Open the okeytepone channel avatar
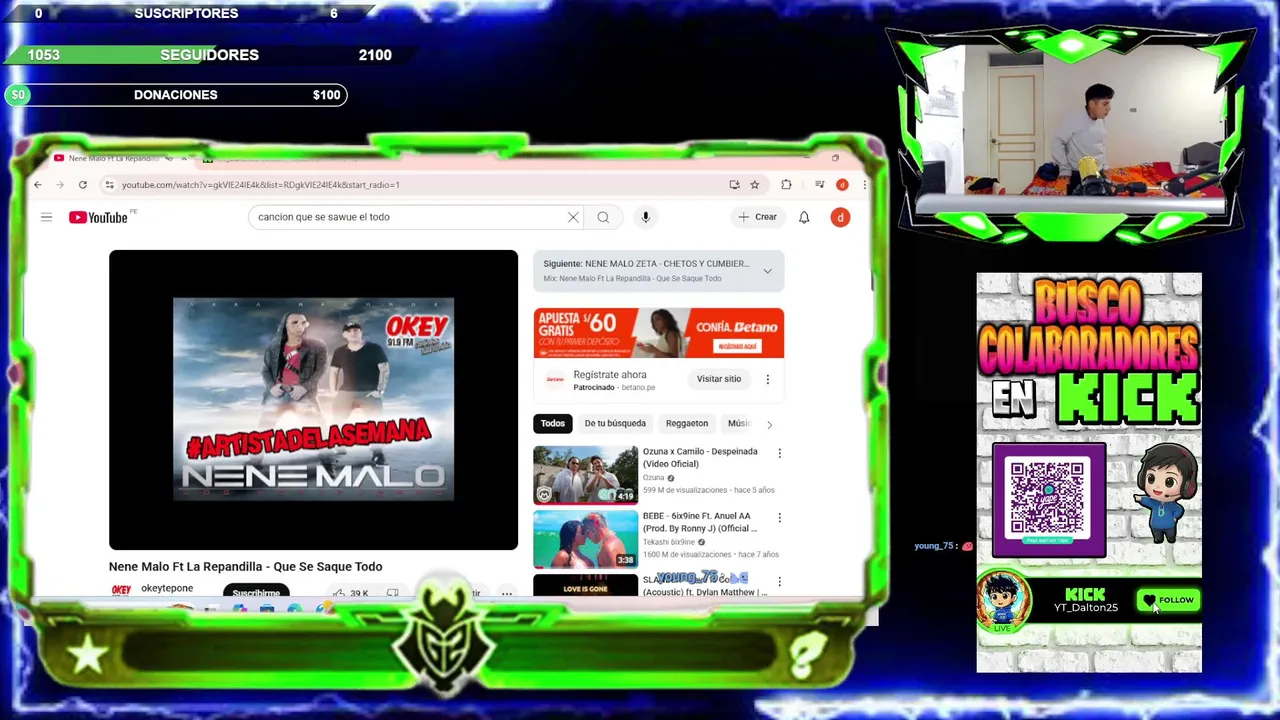 [x=121, y=590]
